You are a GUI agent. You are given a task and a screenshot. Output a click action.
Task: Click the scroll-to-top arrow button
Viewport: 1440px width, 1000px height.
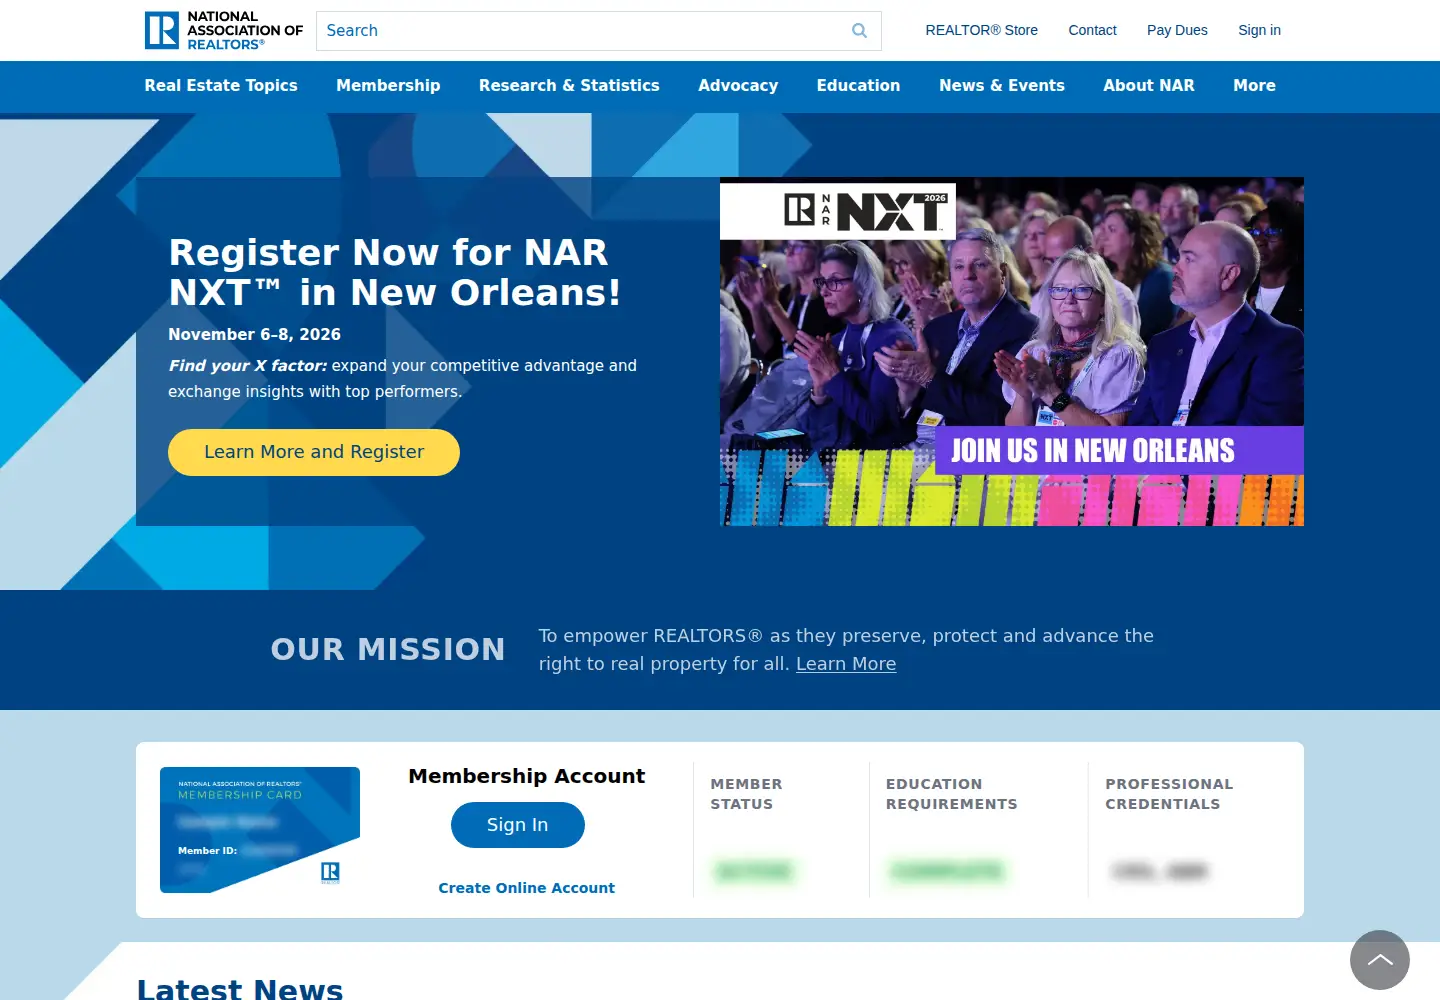pyautogui.click(x=1380, y=960)
